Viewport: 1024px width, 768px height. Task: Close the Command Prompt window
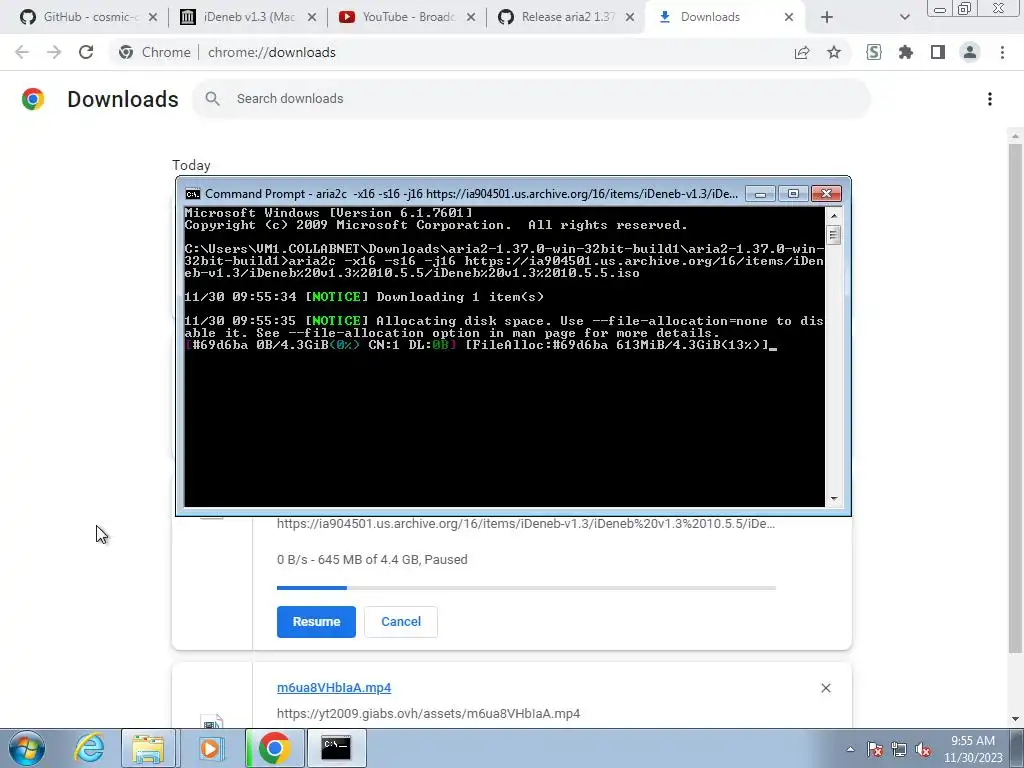pyautogui.click(x=826, y=194)
